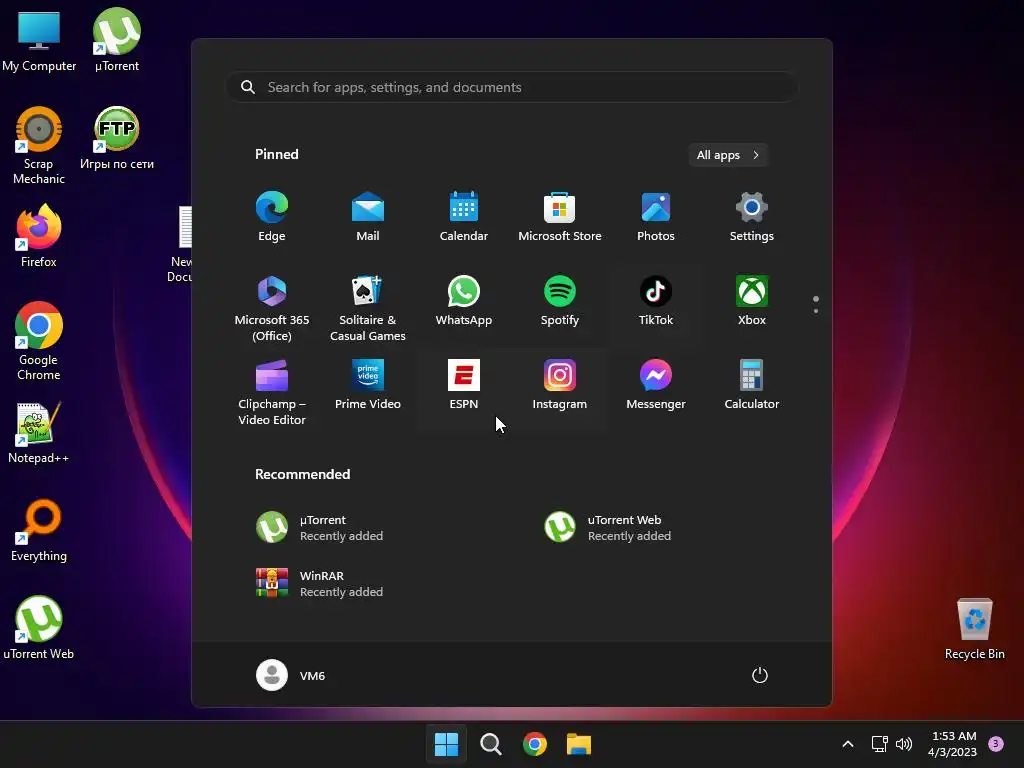1024x768 pixels.
Task: Open the clock showing 1:53 AM
Action: click(953, 744)
